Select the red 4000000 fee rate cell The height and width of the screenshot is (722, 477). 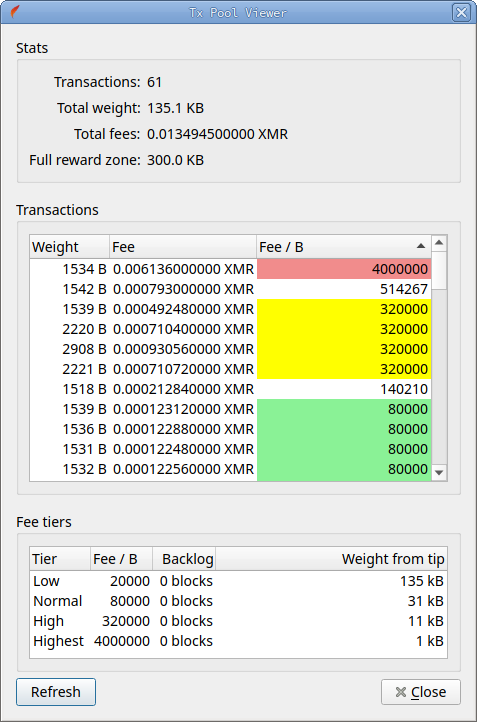(344, 269)
